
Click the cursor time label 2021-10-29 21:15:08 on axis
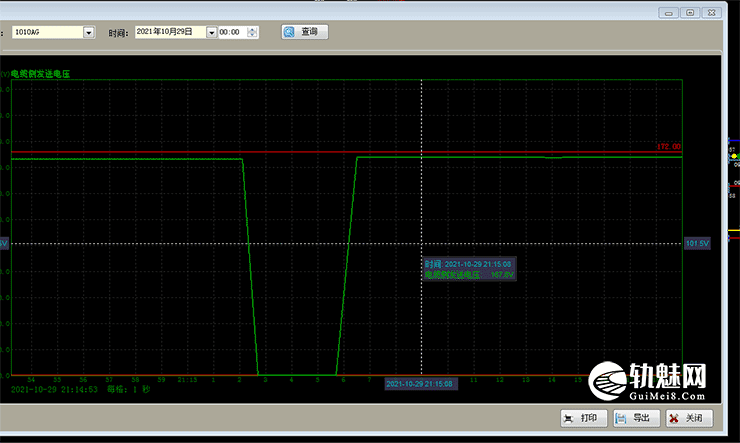420,384
